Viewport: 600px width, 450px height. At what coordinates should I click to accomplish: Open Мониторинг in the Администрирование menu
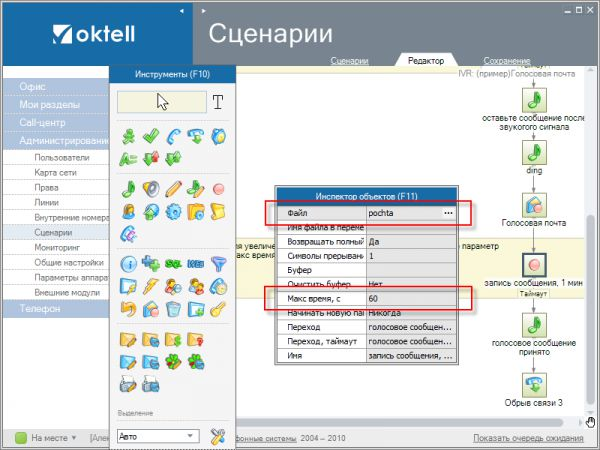(x=56, y=245)
